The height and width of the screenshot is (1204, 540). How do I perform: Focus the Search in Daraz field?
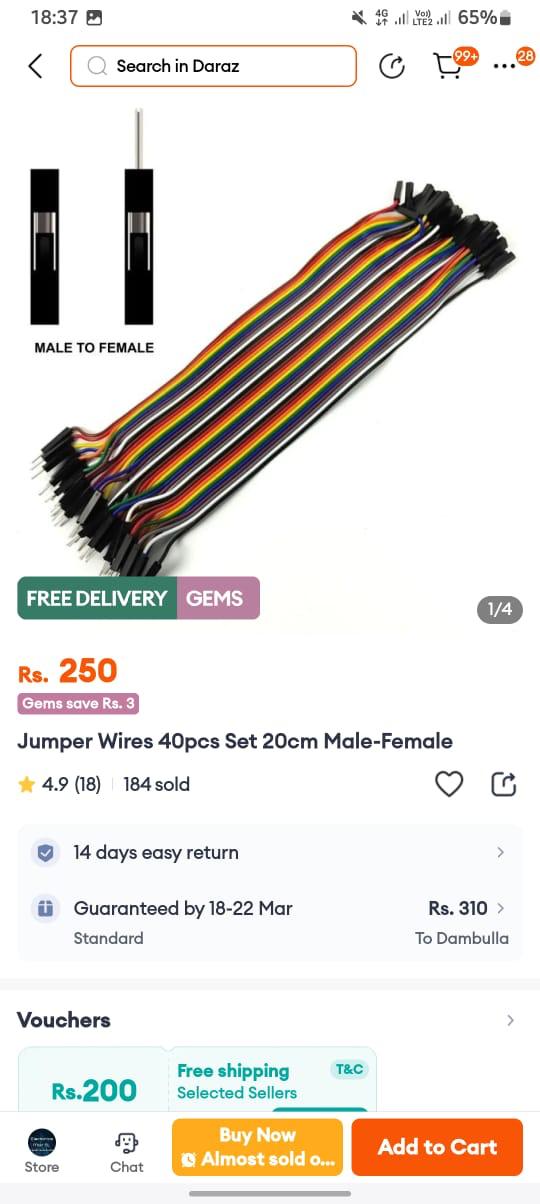213,66
